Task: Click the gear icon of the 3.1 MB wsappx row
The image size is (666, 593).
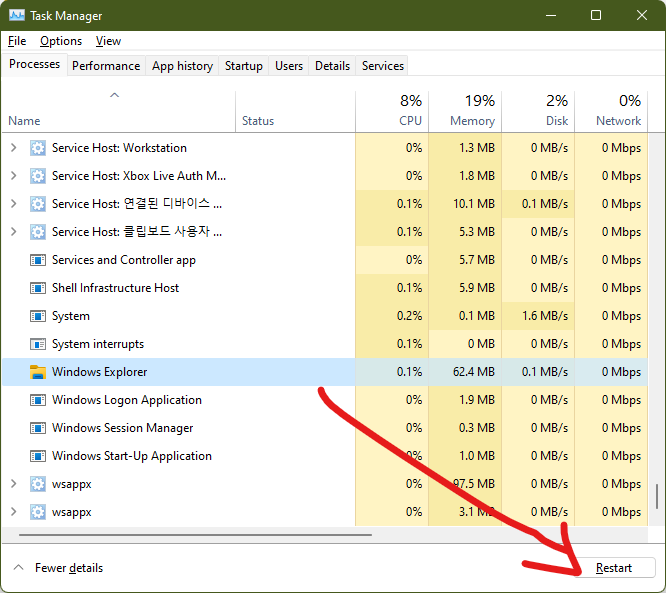Action: [x=38, y=512]
